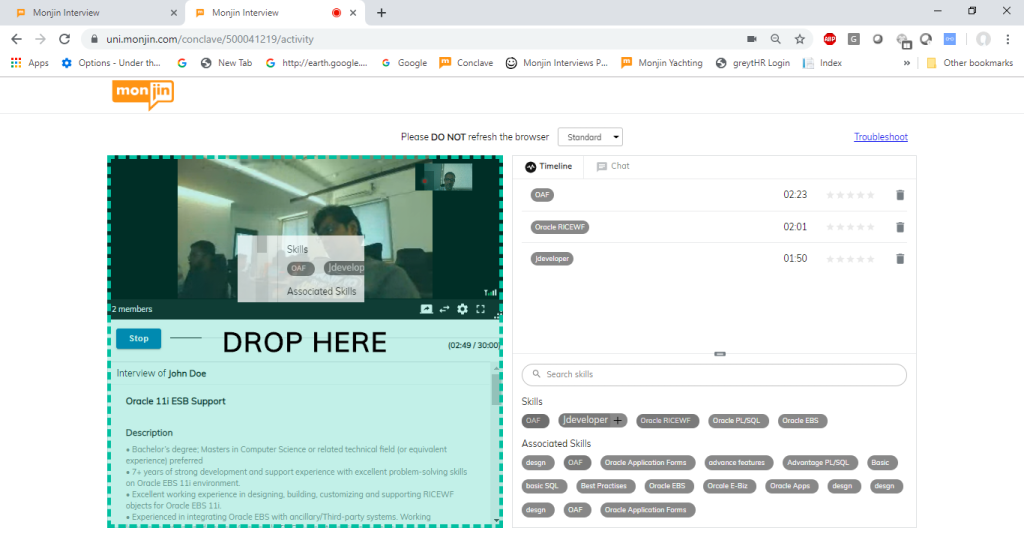
Task: Expand the bookmarks bar overflow chevron
Action: [907, 63]
